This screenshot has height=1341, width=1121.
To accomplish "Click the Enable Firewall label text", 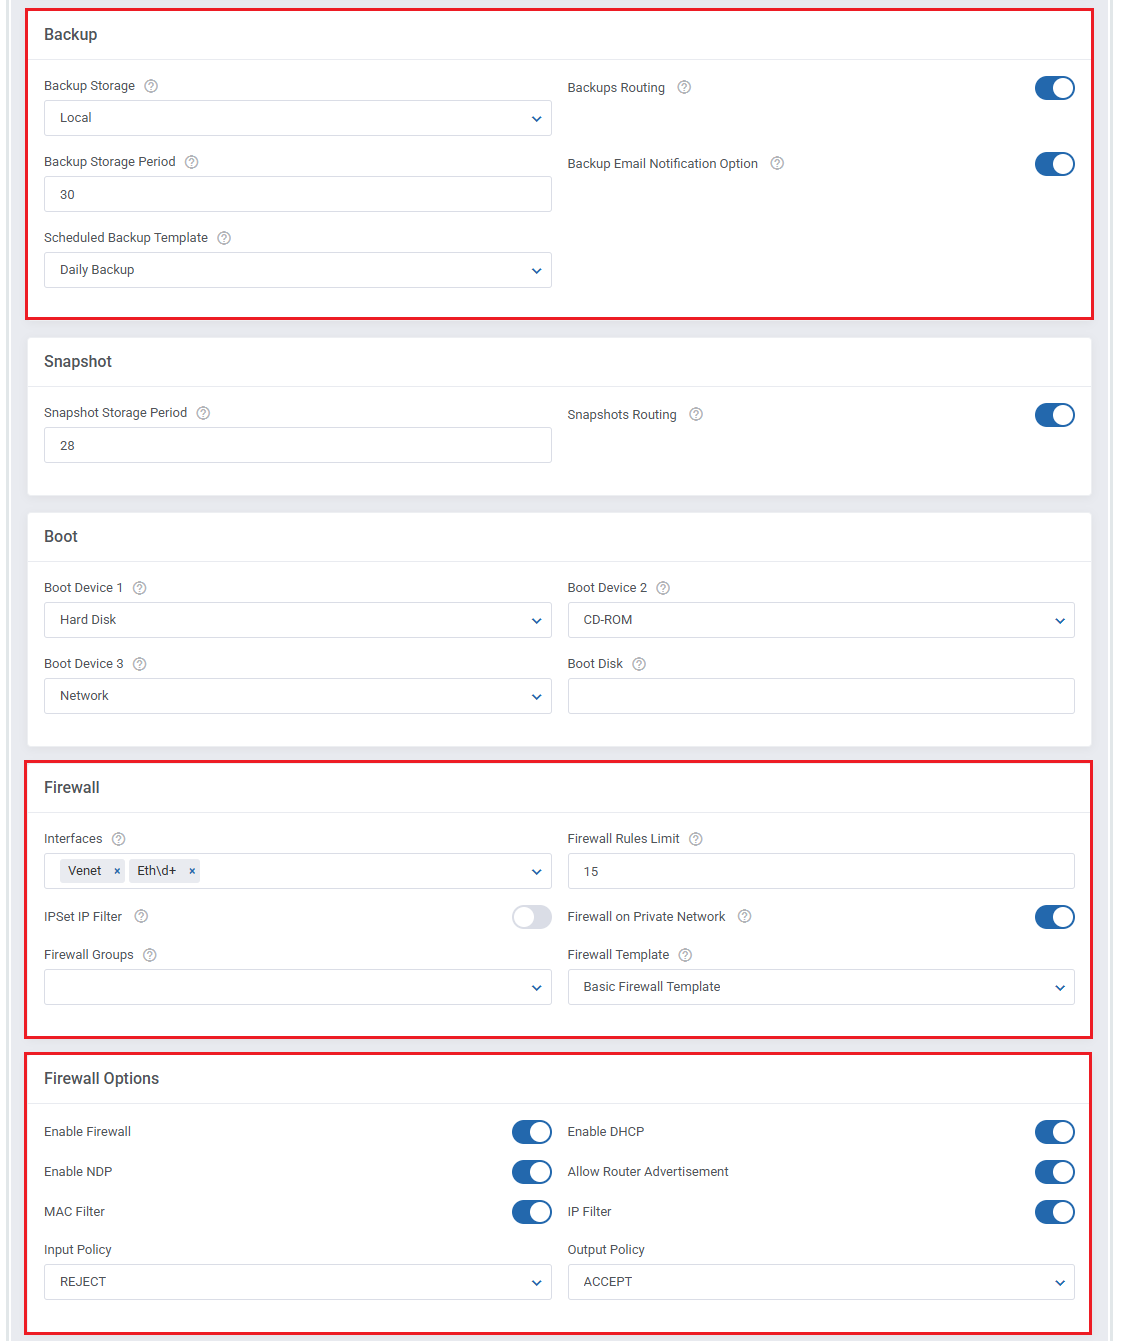I will (x=88, y=1132).
